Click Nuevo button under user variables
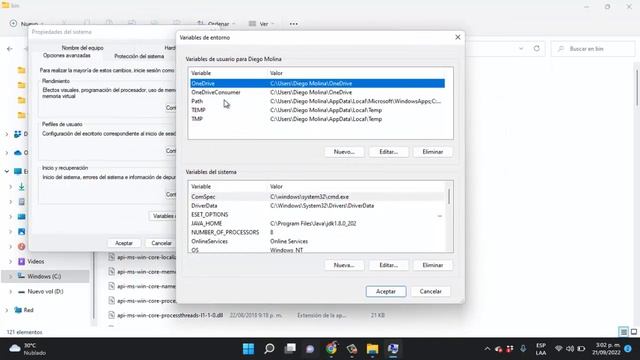640x360 pixels. (344, 152)
